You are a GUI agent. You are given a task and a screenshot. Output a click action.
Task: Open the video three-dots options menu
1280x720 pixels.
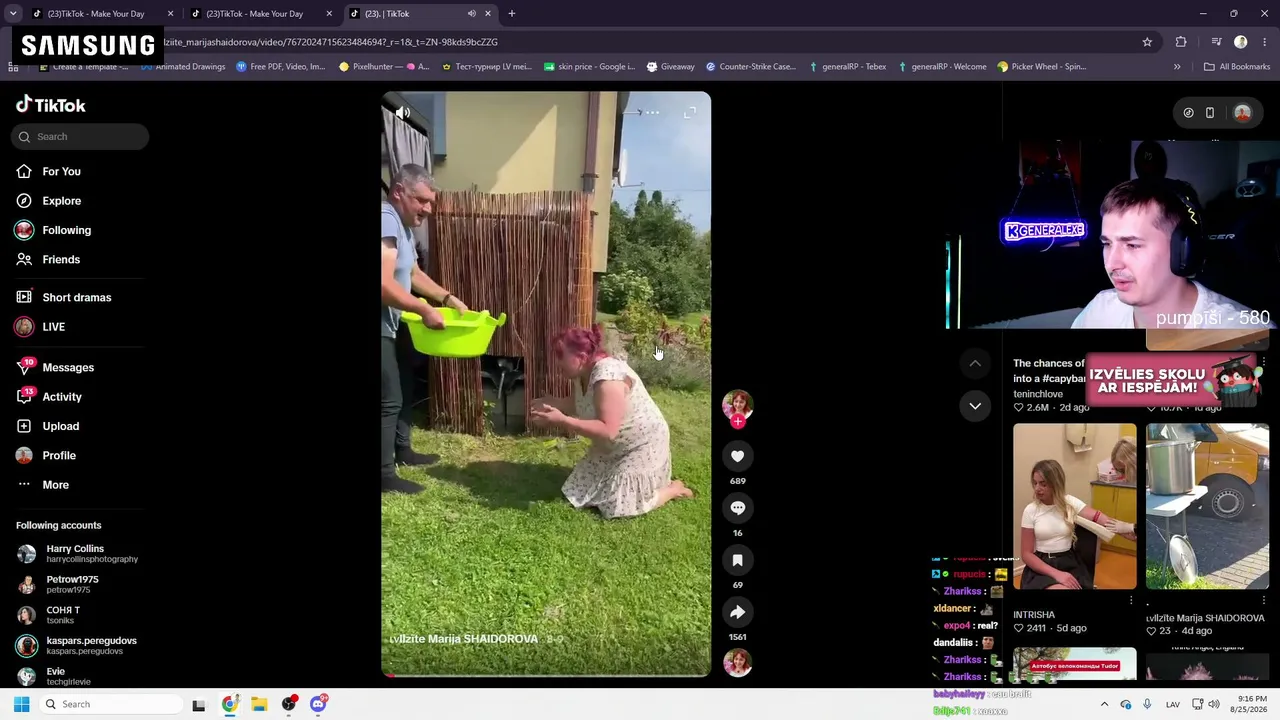(x=652, y=113)
